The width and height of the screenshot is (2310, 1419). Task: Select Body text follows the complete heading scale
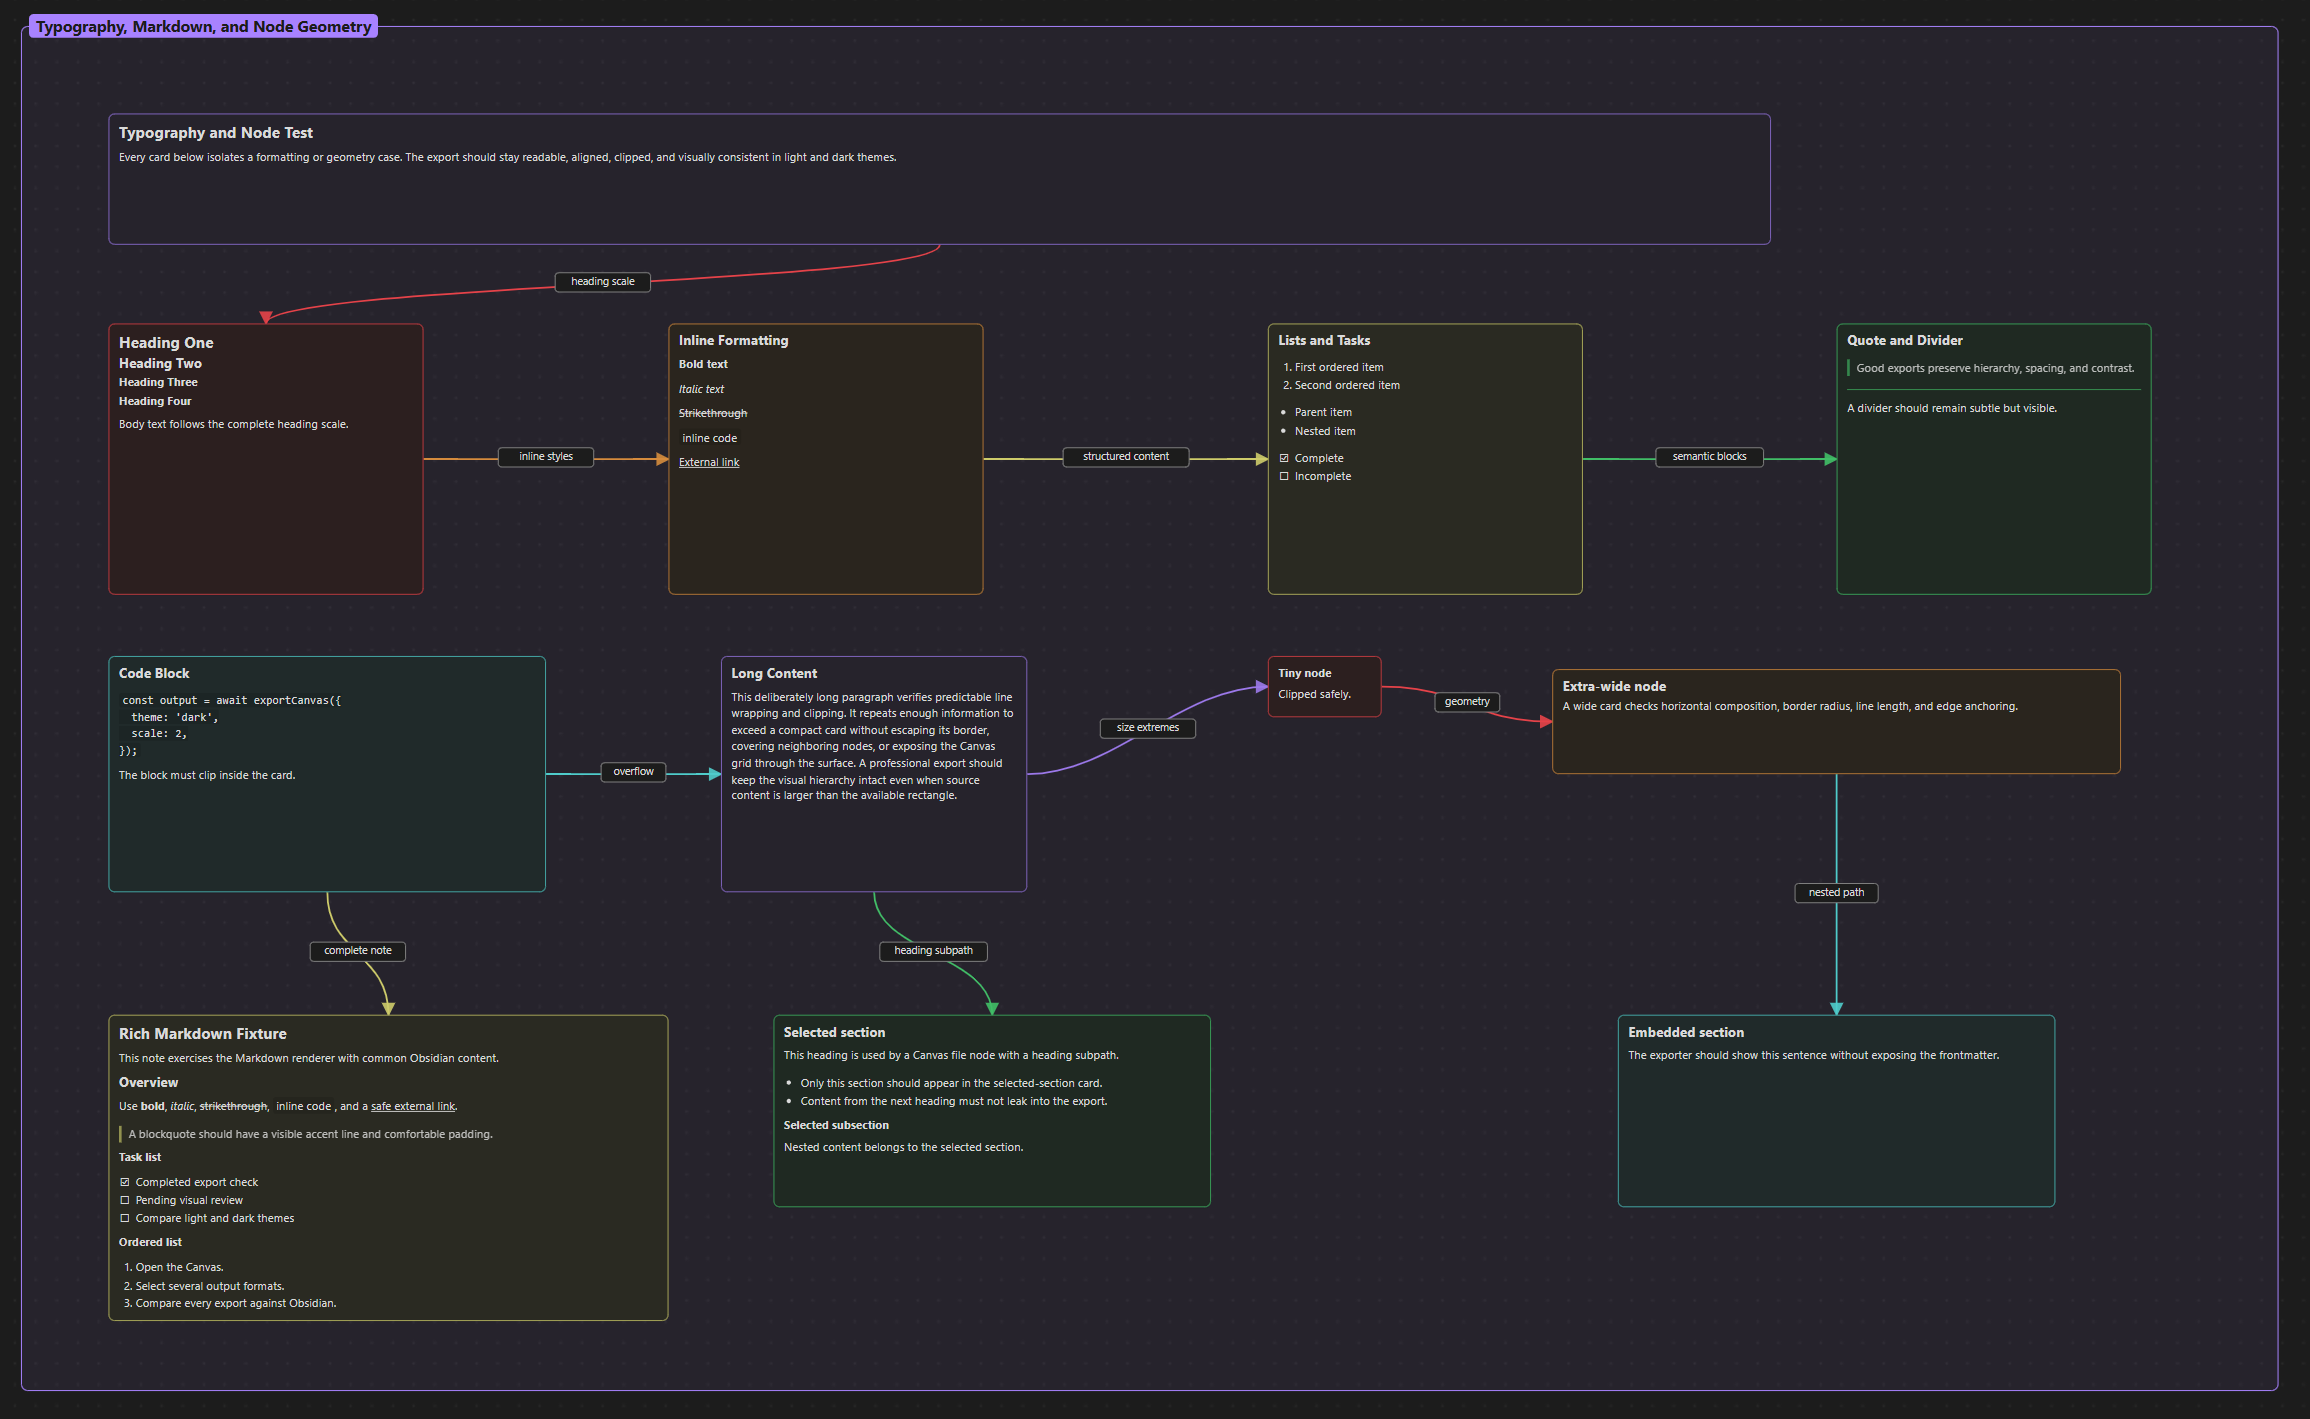pos(234,425)
